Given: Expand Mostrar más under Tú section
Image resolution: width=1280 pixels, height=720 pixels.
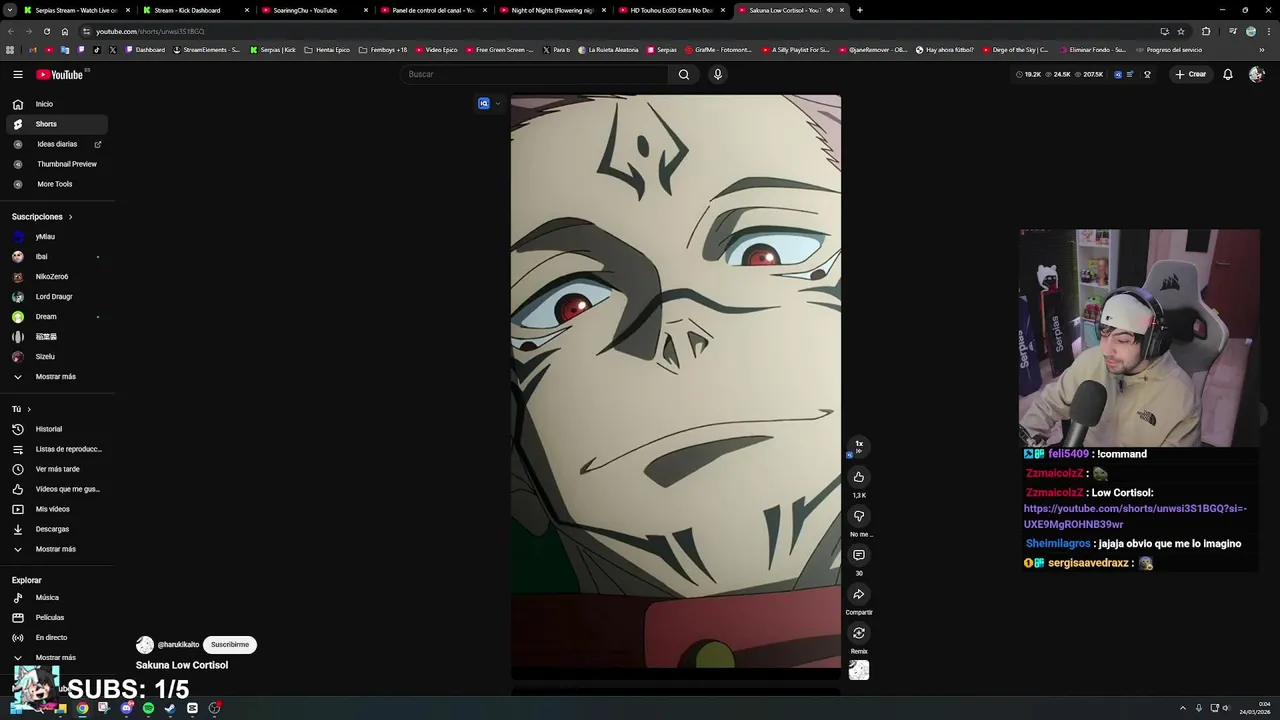Looking at the screenshot, I should tap(57, 549).
